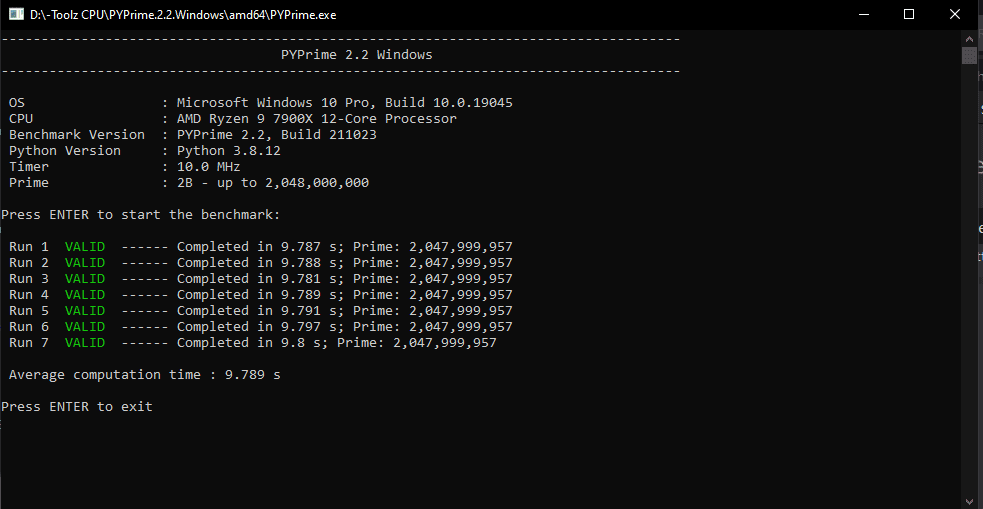Click the Python 3.8.12 version text
Screen dimensions: 983x509
228,151
